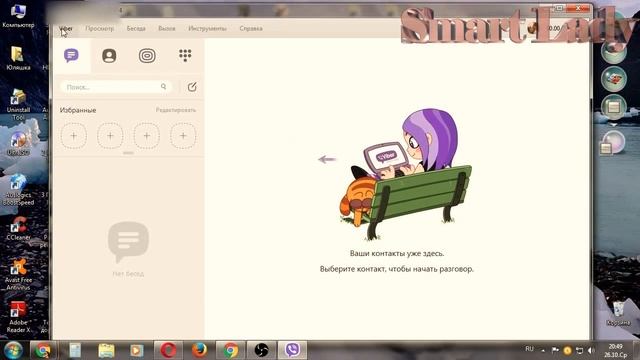Screen dimensions: 640x360
Task: Open Viber from the taskbar
Action: (292, 350)
